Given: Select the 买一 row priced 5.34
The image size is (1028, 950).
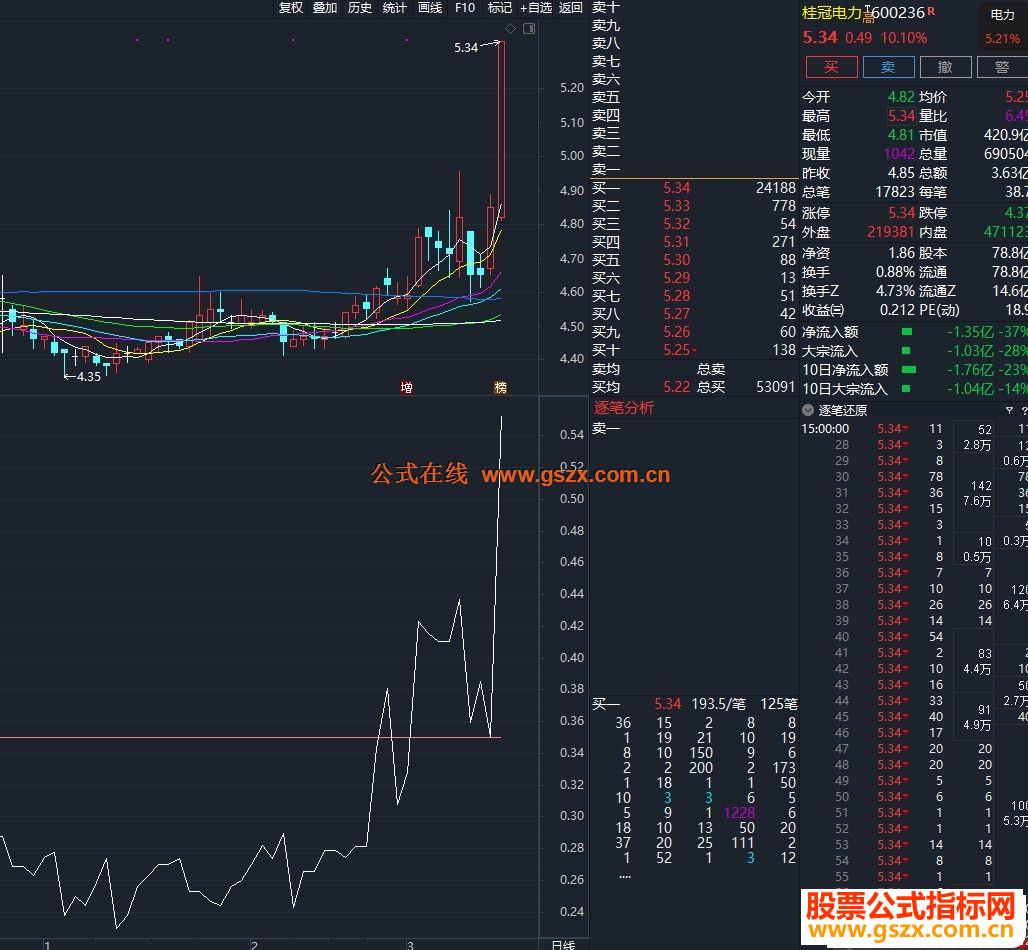Looking at the screenshot, I should click(x=694, y=188).
